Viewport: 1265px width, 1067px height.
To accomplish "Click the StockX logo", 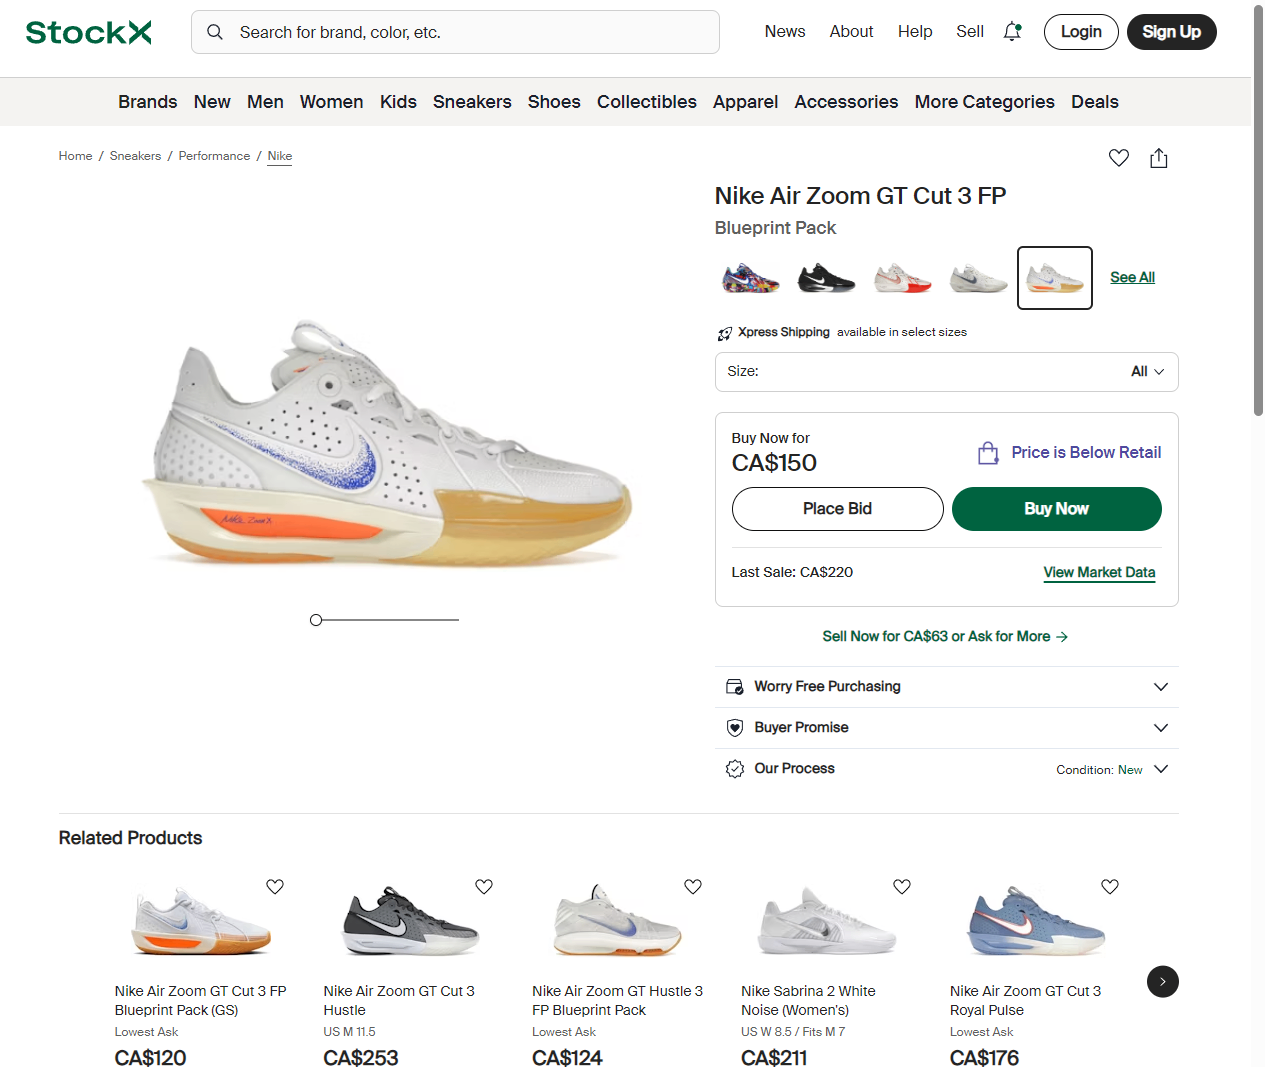I will (x=89, y=32).
